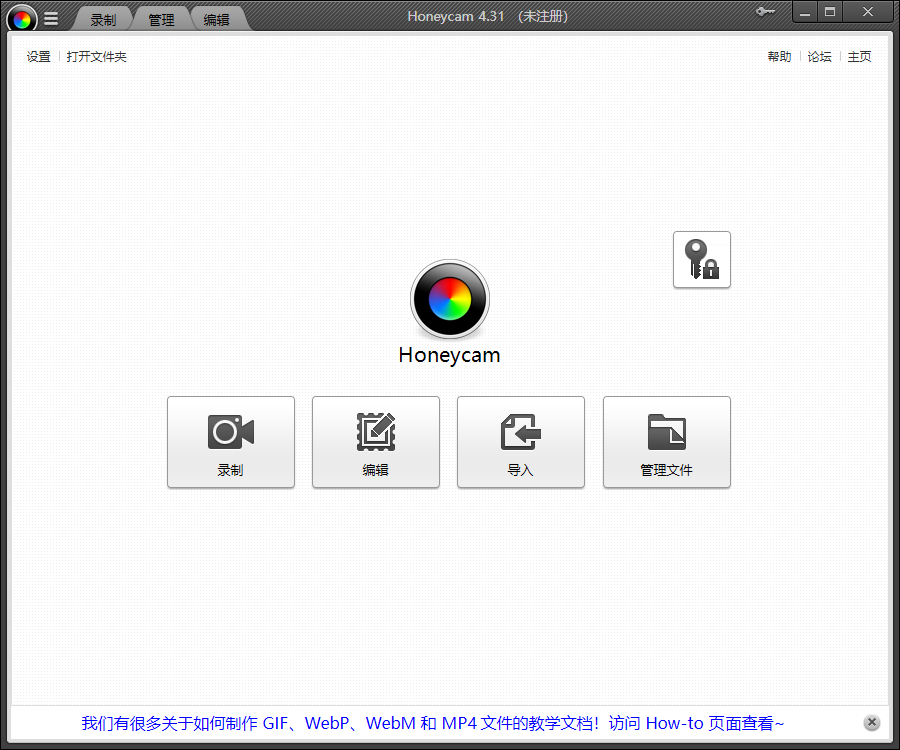
Task: Go to 主页 homepage link
Action: point(859,56)
